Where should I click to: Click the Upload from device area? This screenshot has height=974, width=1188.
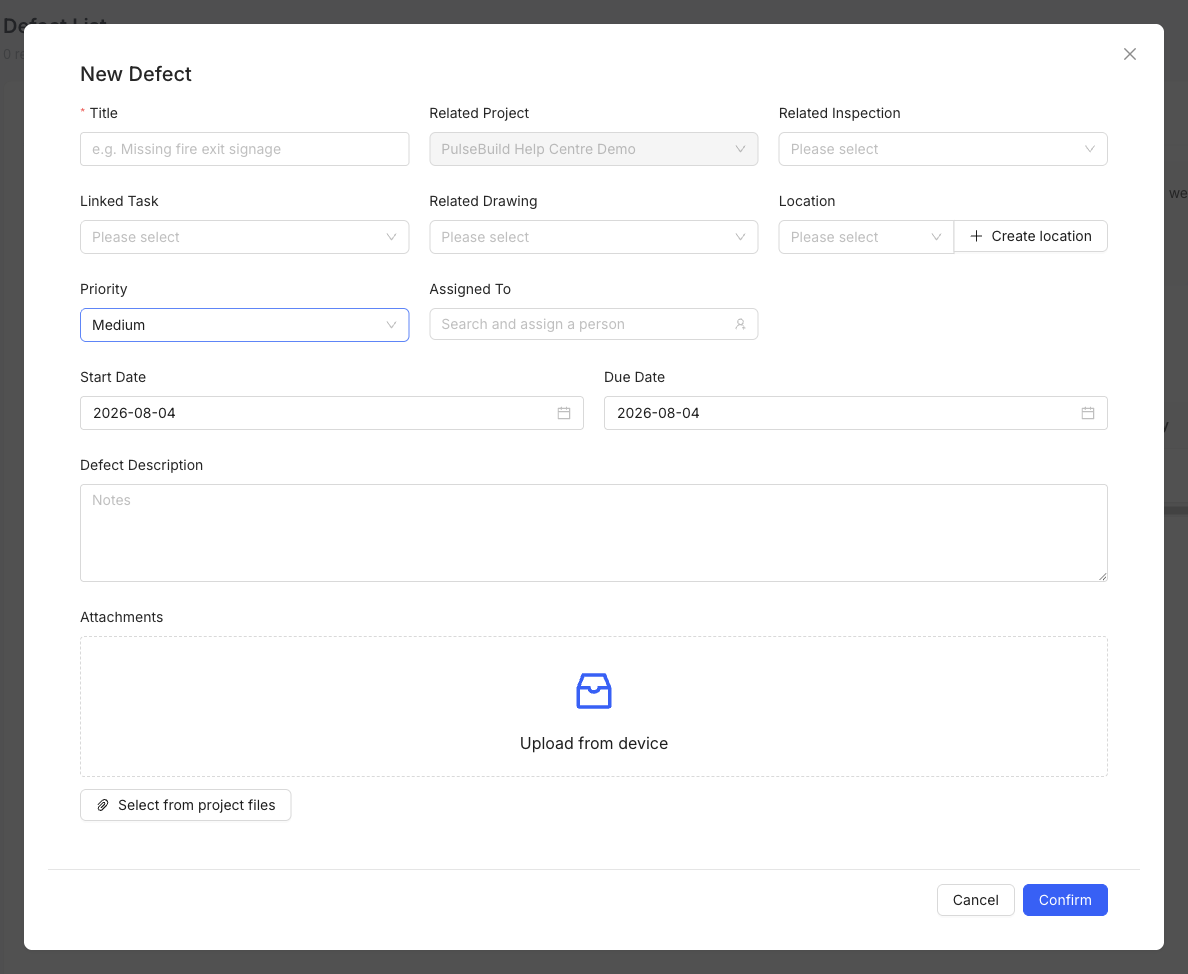593,707
